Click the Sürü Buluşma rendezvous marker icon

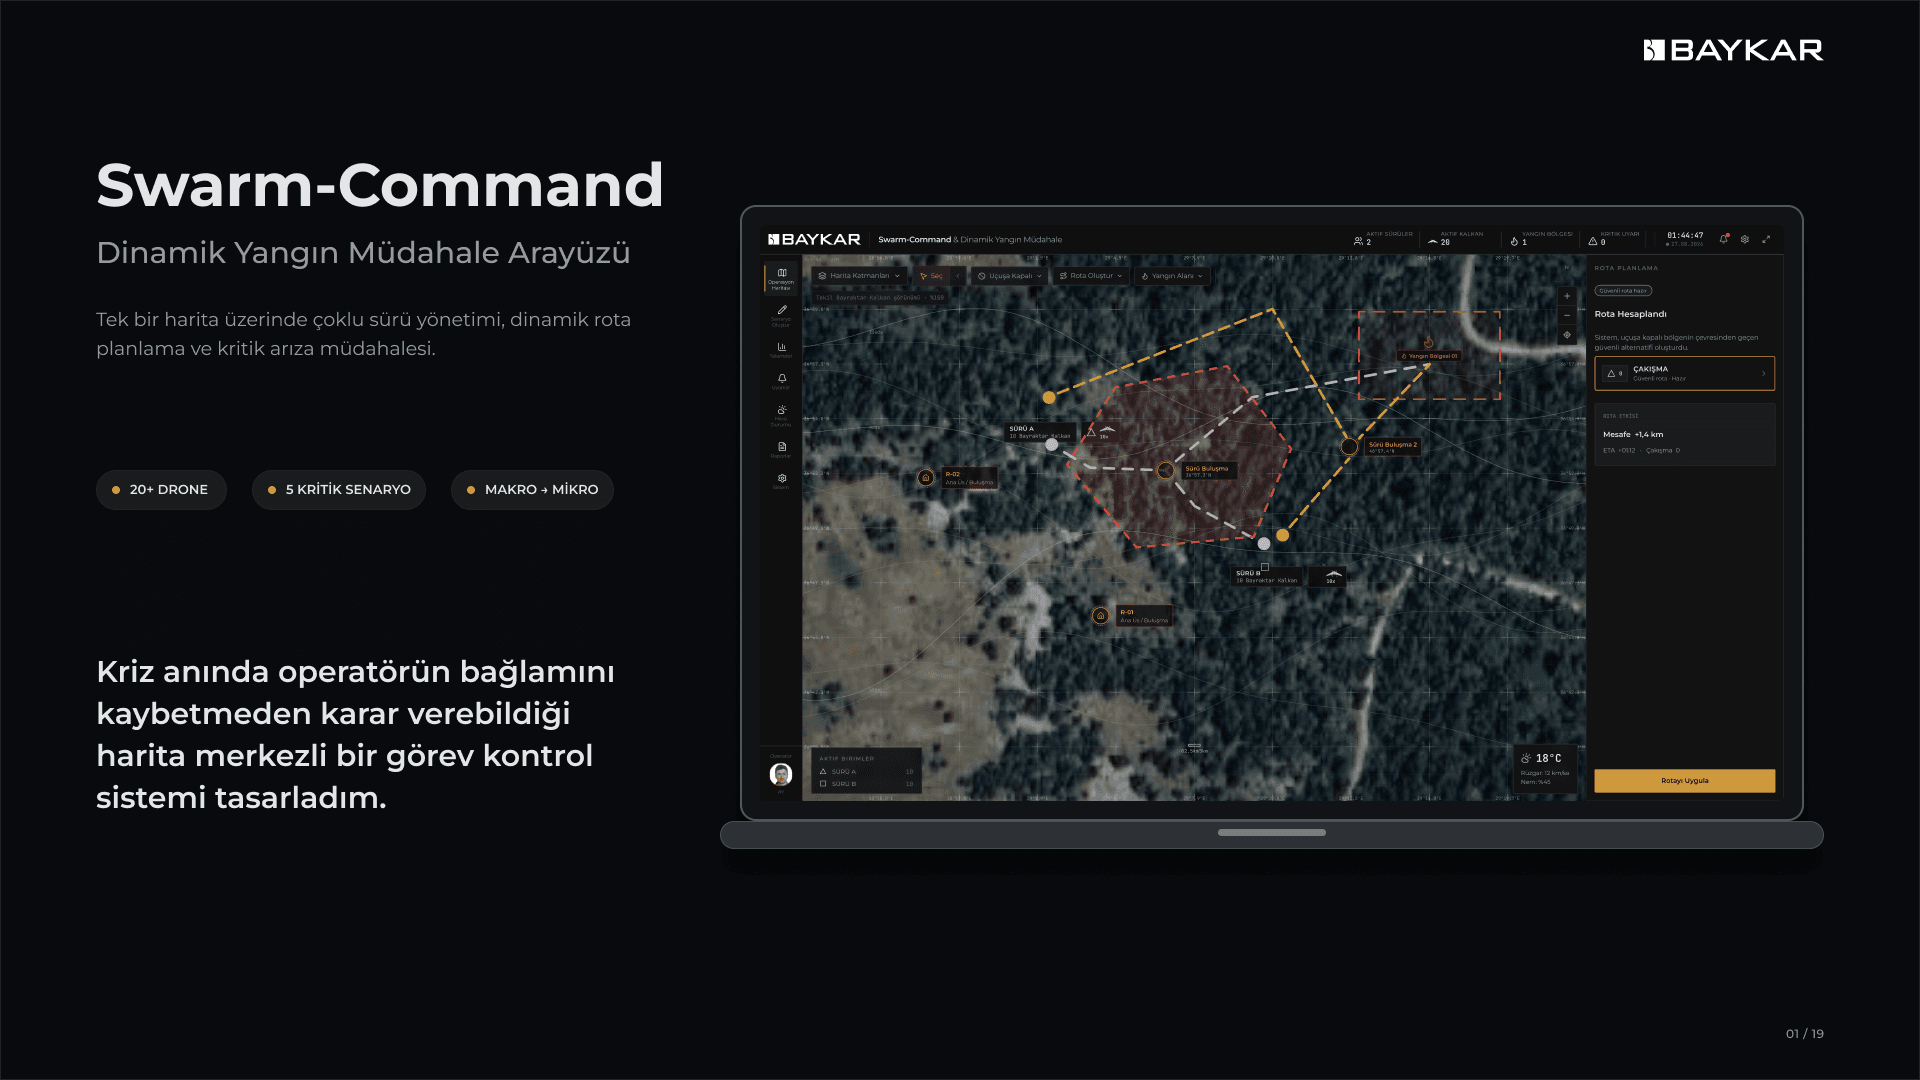(1165, 470)
